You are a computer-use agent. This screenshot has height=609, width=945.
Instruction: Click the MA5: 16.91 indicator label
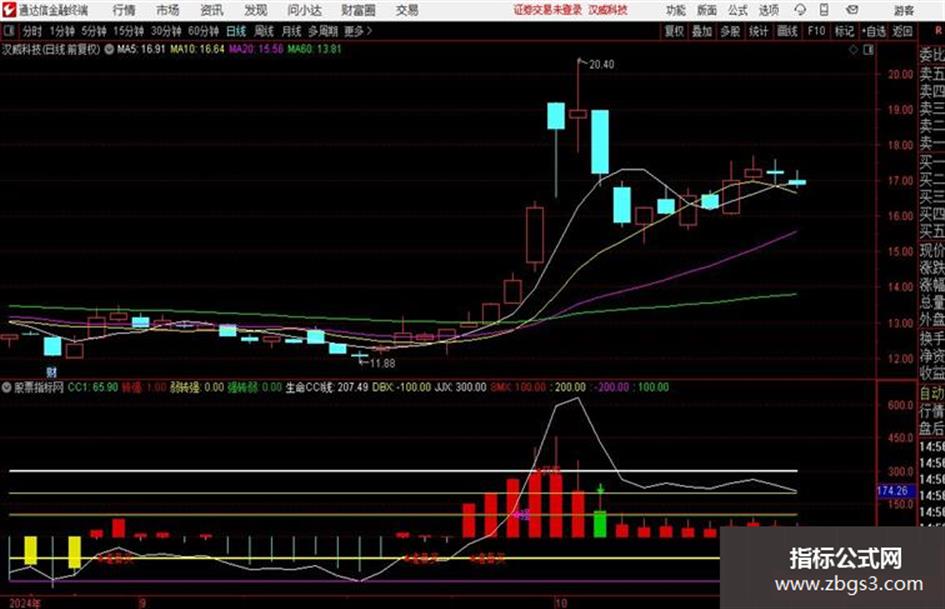click(x=141, y=49)
